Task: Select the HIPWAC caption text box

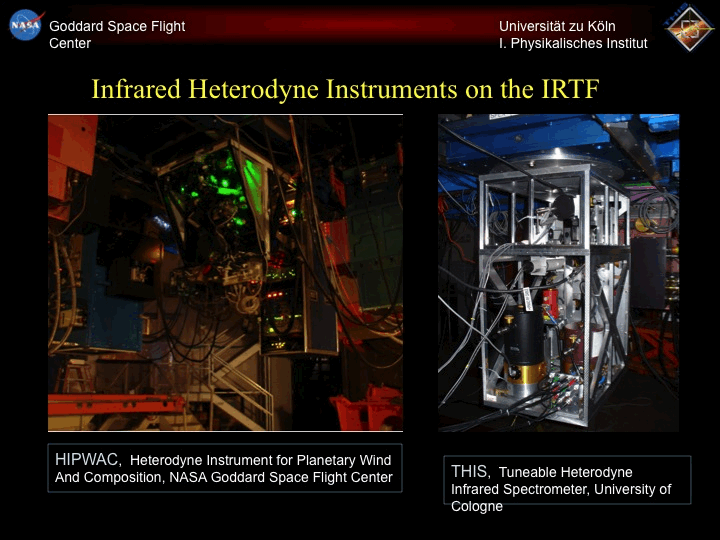Action: 225,468
